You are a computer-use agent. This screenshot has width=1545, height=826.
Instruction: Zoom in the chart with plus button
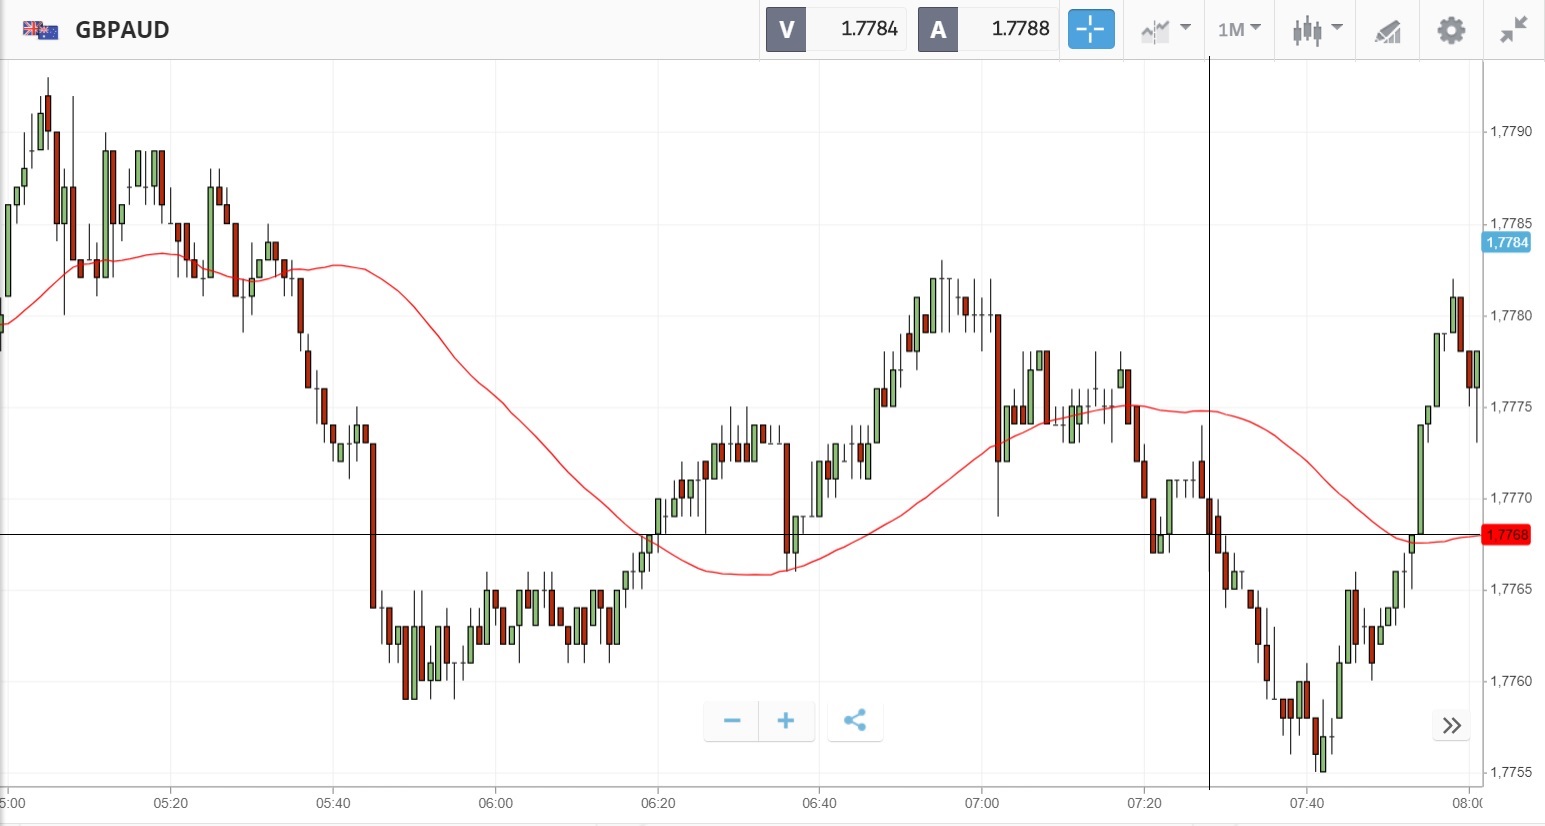(786, 720)
